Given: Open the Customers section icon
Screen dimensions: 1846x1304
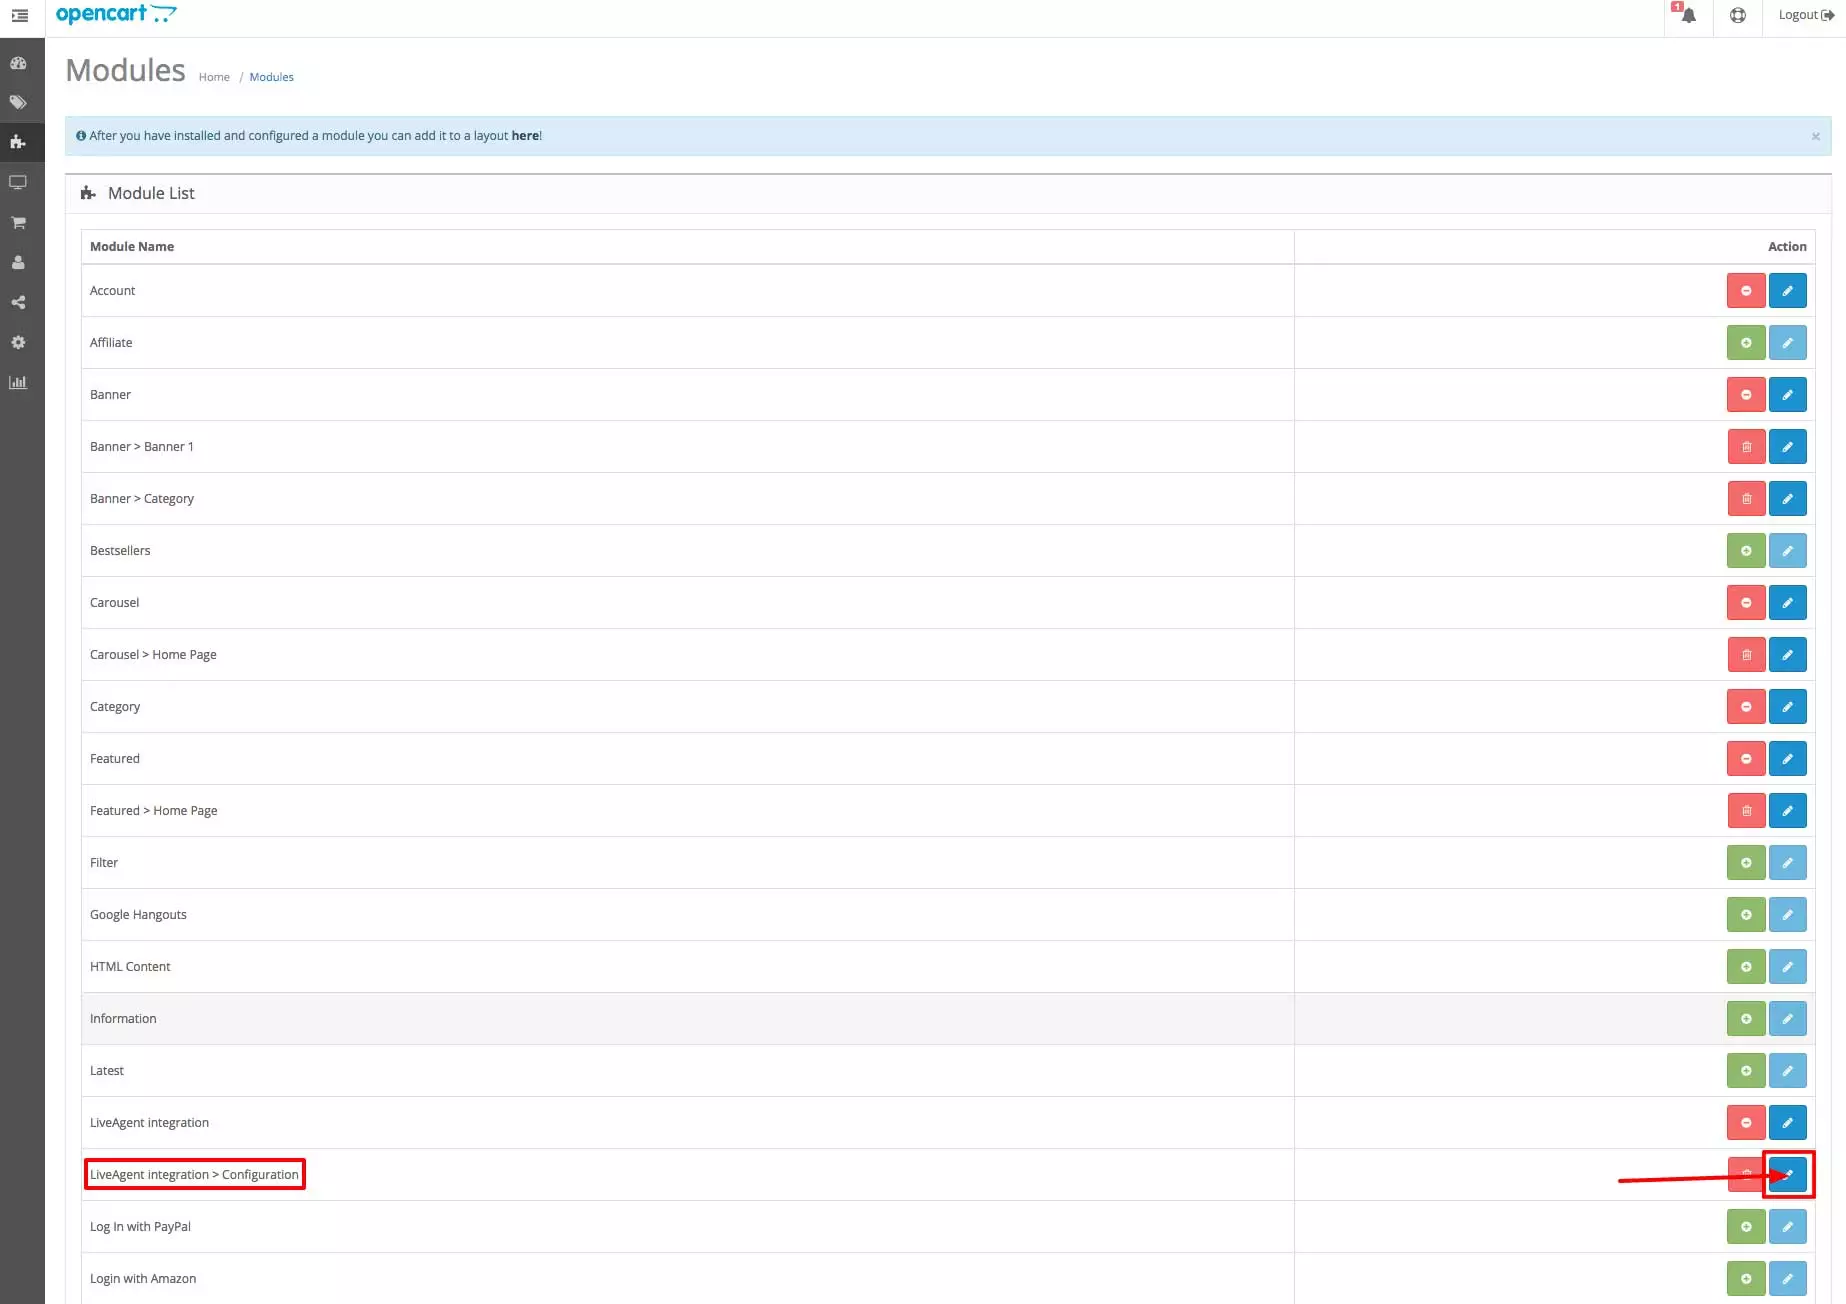Looking at the screenshot, I should (x=18, y=262).
